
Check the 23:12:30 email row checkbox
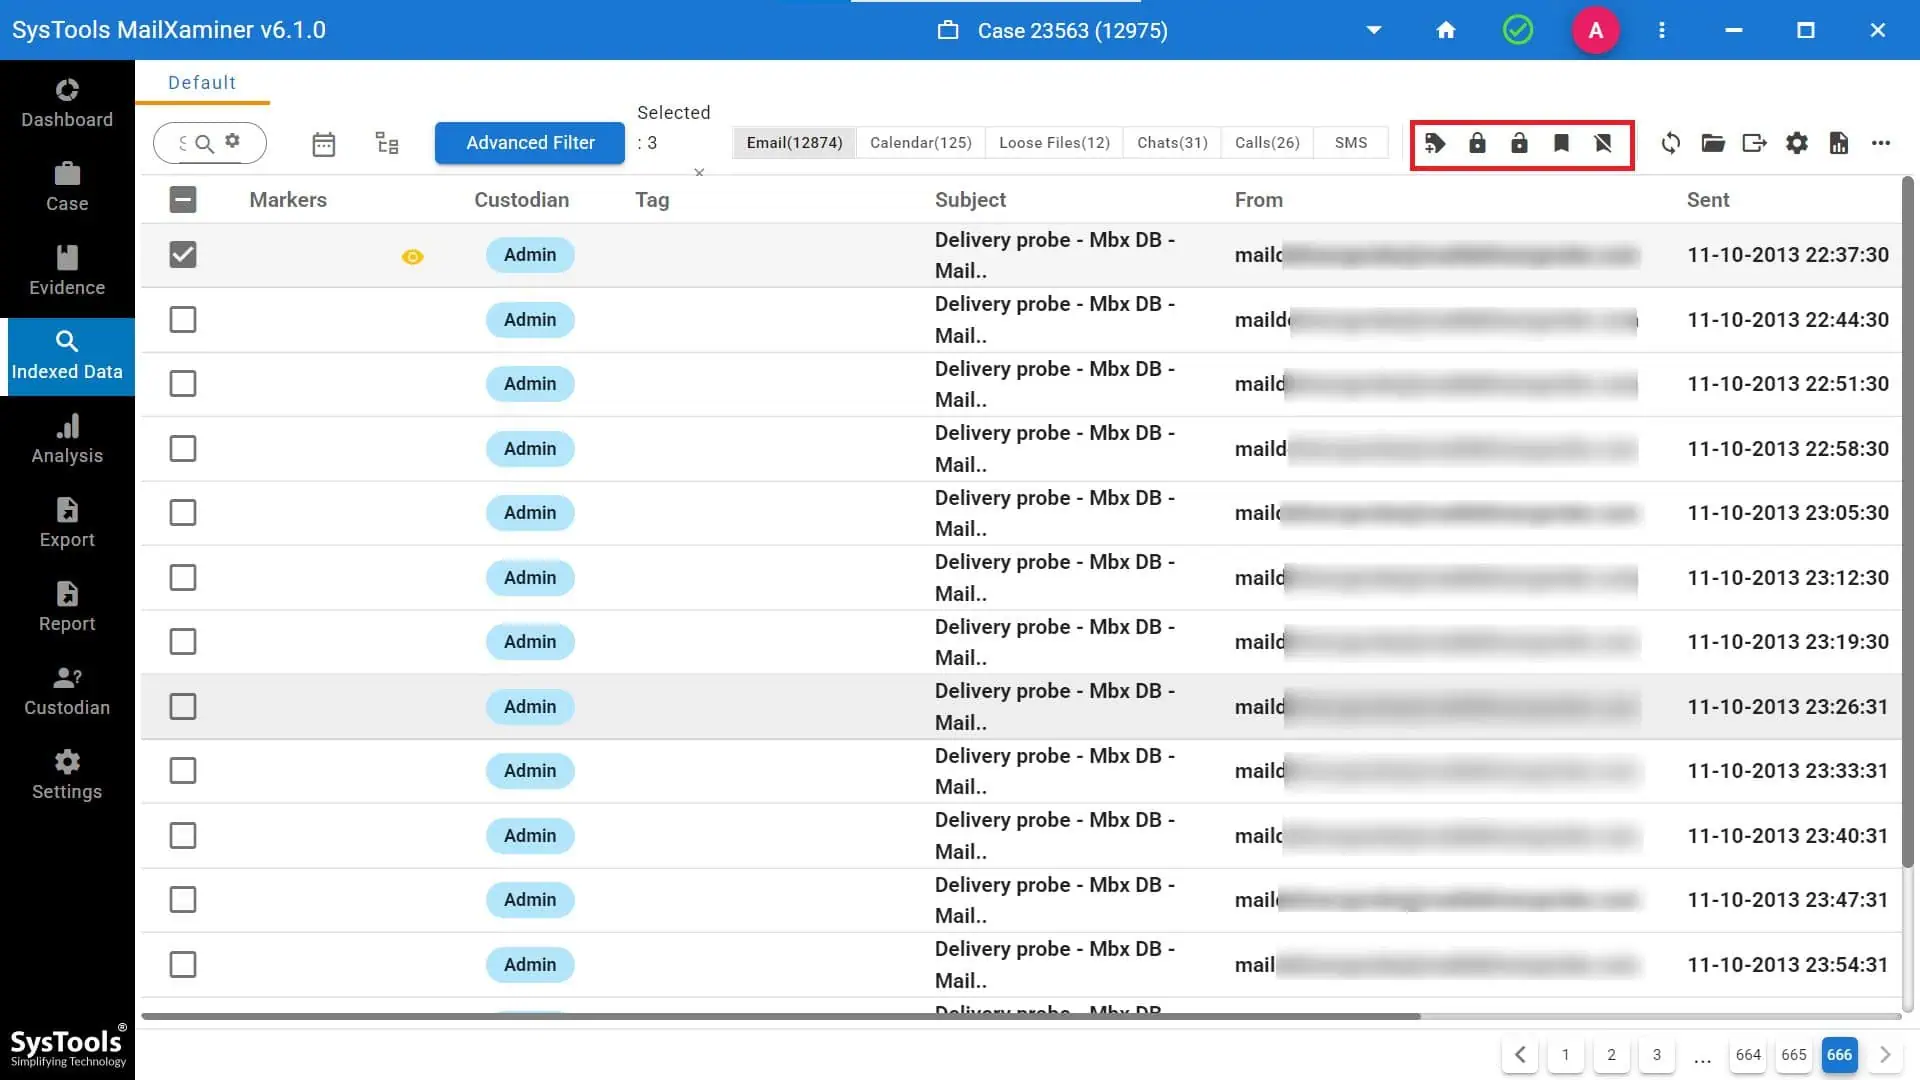pyautogui.click(x=183, y=577)
